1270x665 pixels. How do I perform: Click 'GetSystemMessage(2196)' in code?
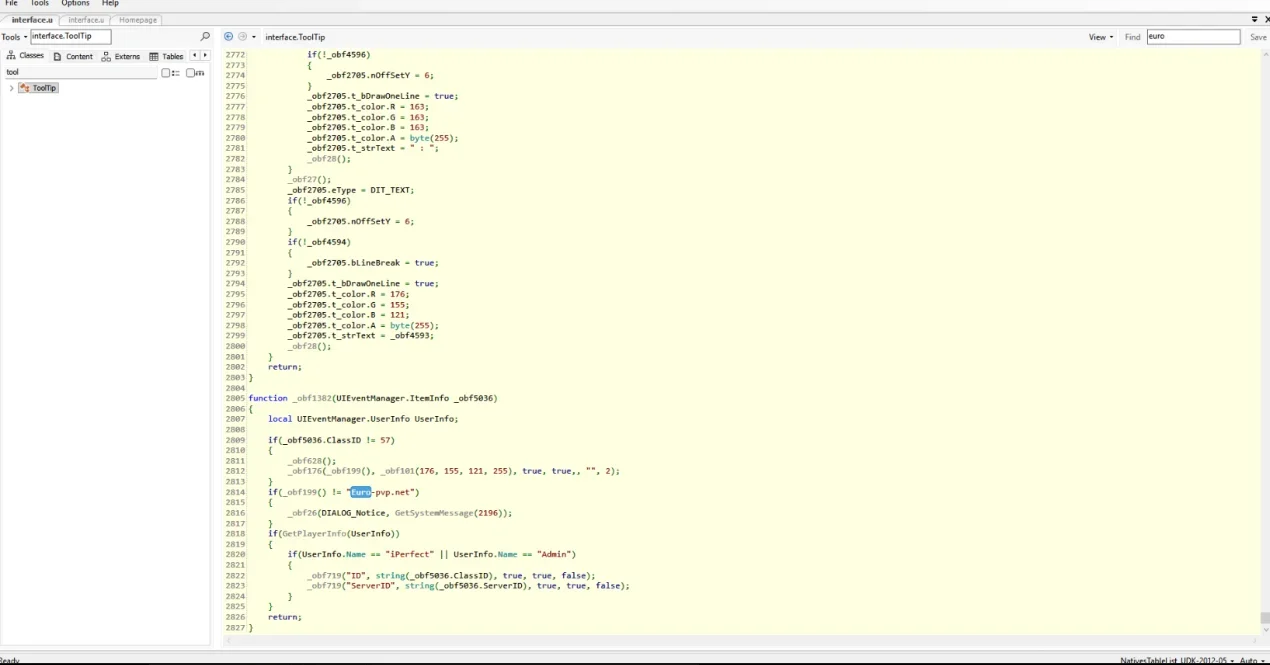tap(451, 513)
